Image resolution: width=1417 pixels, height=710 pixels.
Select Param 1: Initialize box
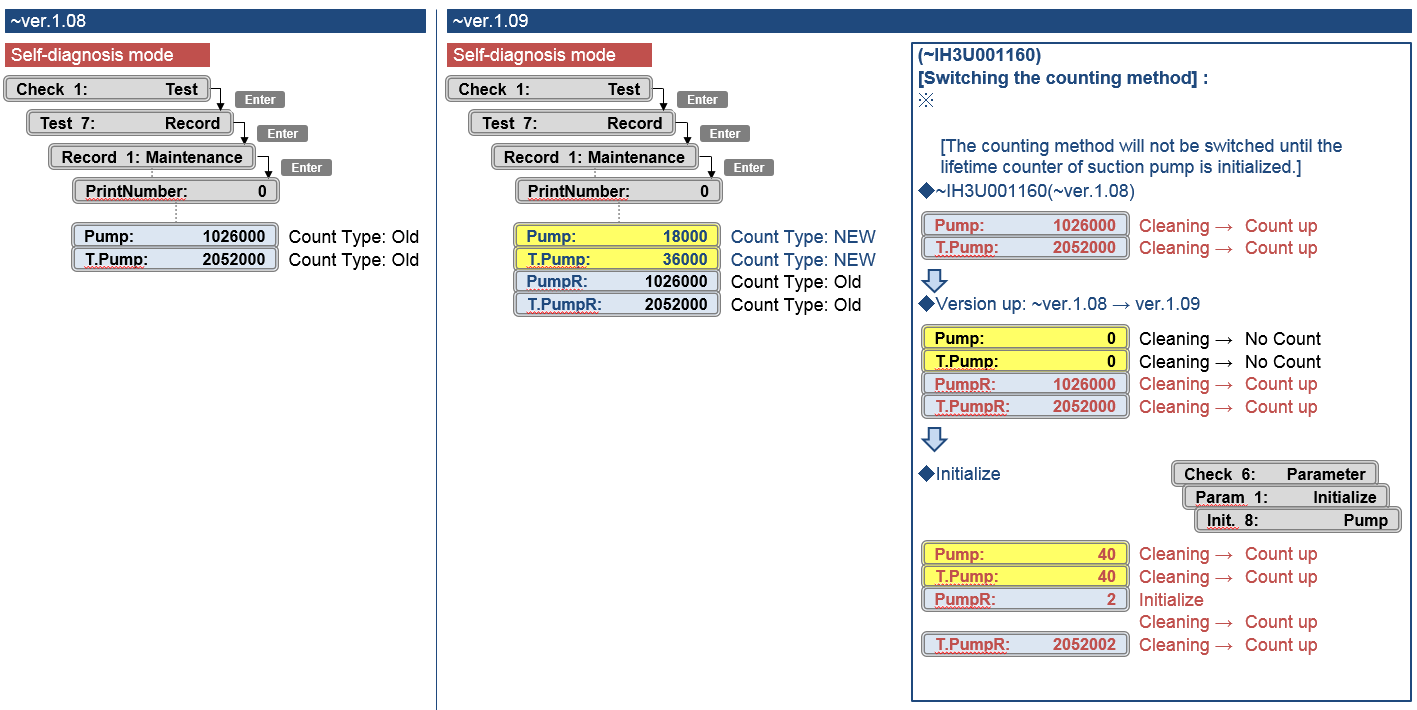point(1287,497)
